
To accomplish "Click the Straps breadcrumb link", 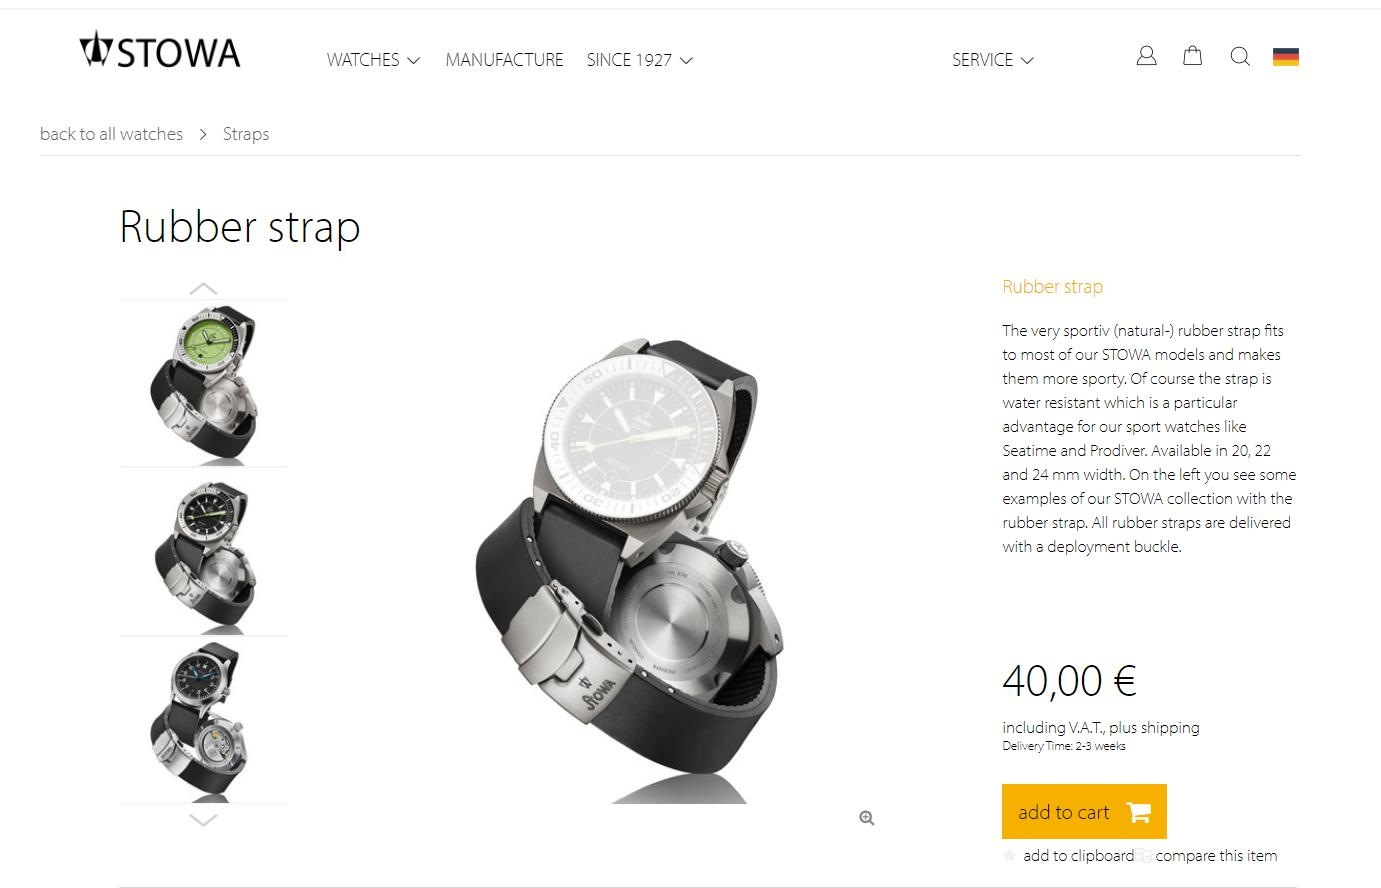I will [x=246, y=134].
